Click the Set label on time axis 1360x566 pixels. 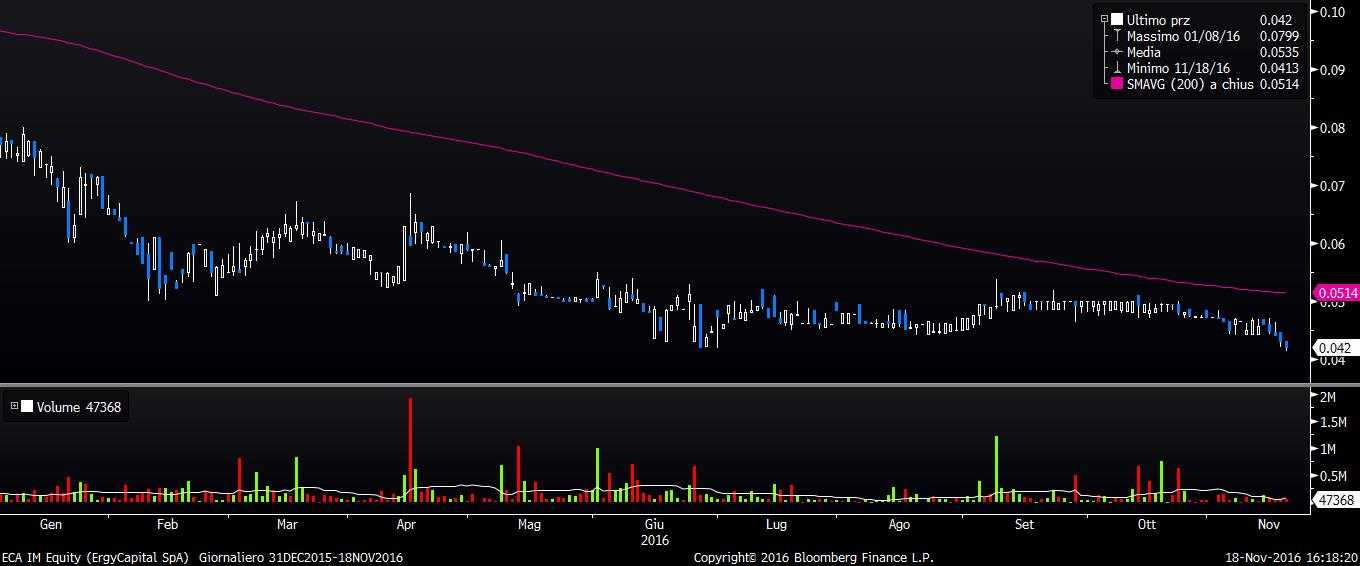[1025, 524]
